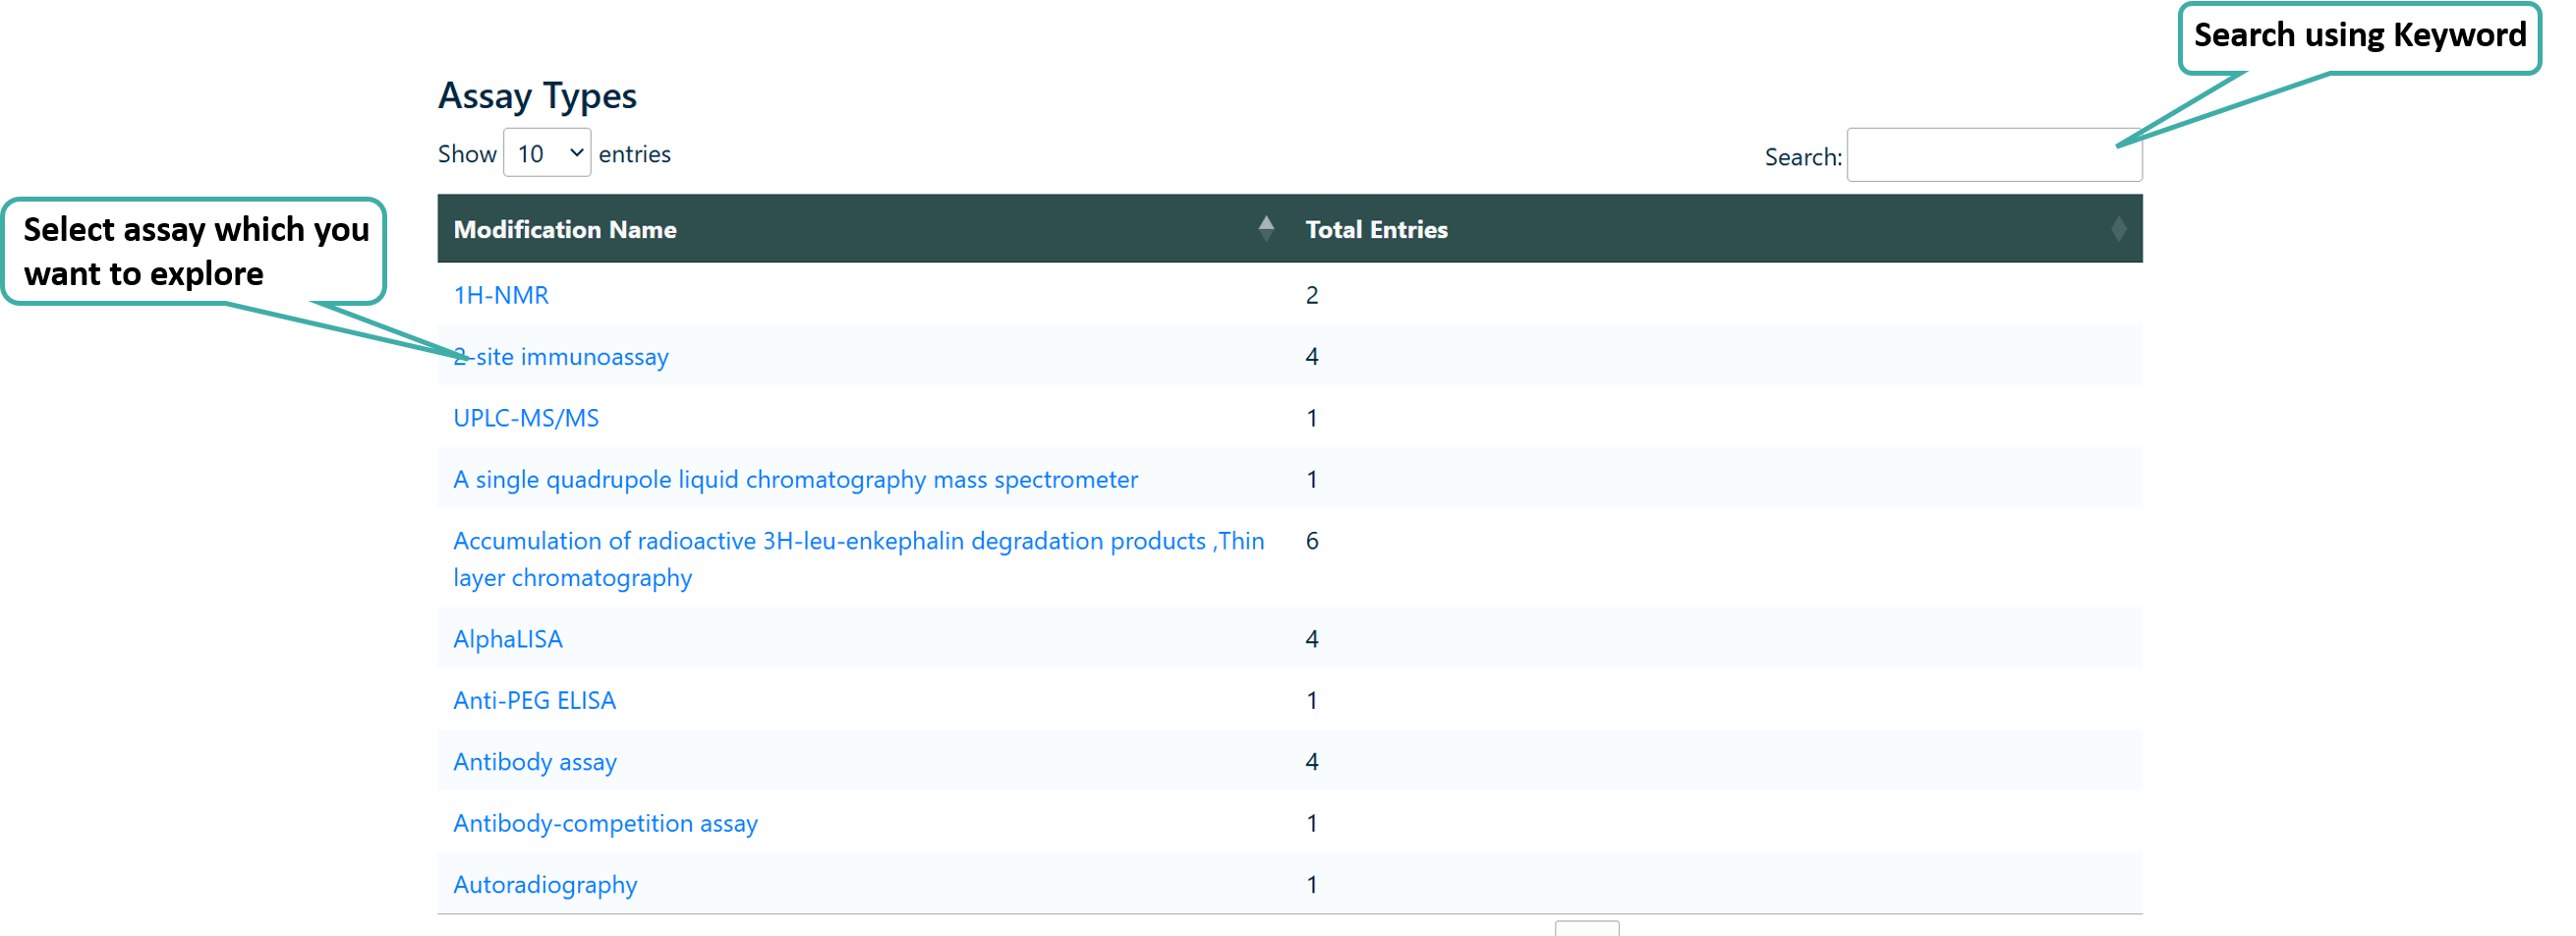Open the Antibody-competition assay link
Viewport: 2576px width, 936px height.
(x=605, y=824)
